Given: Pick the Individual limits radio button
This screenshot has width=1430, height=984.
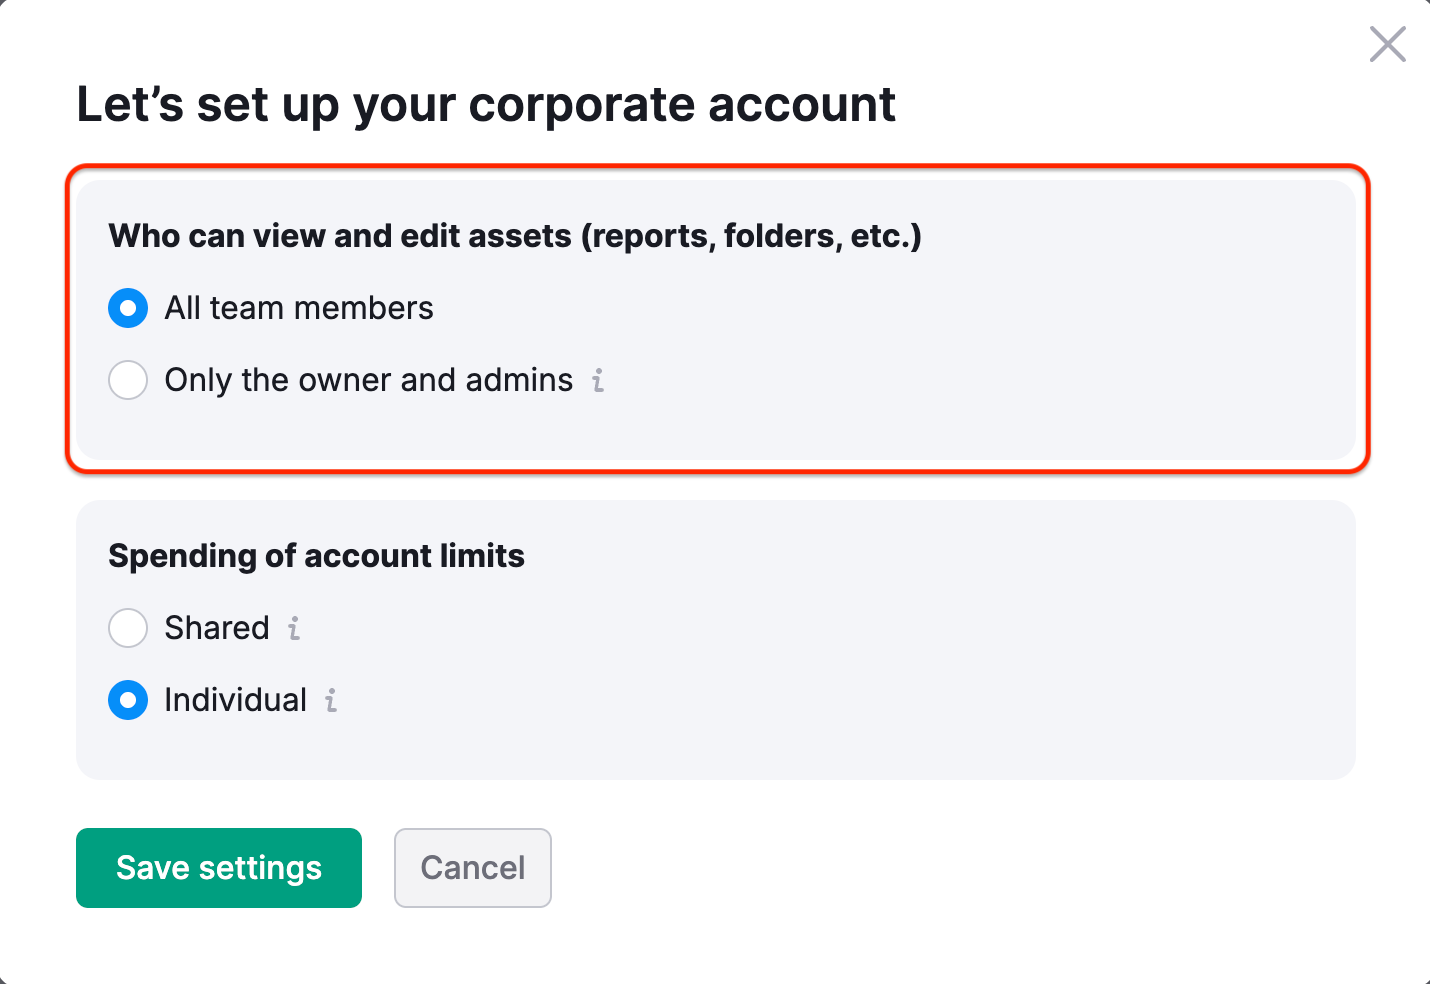Looking at the screenshot, I should pos(128,700).
